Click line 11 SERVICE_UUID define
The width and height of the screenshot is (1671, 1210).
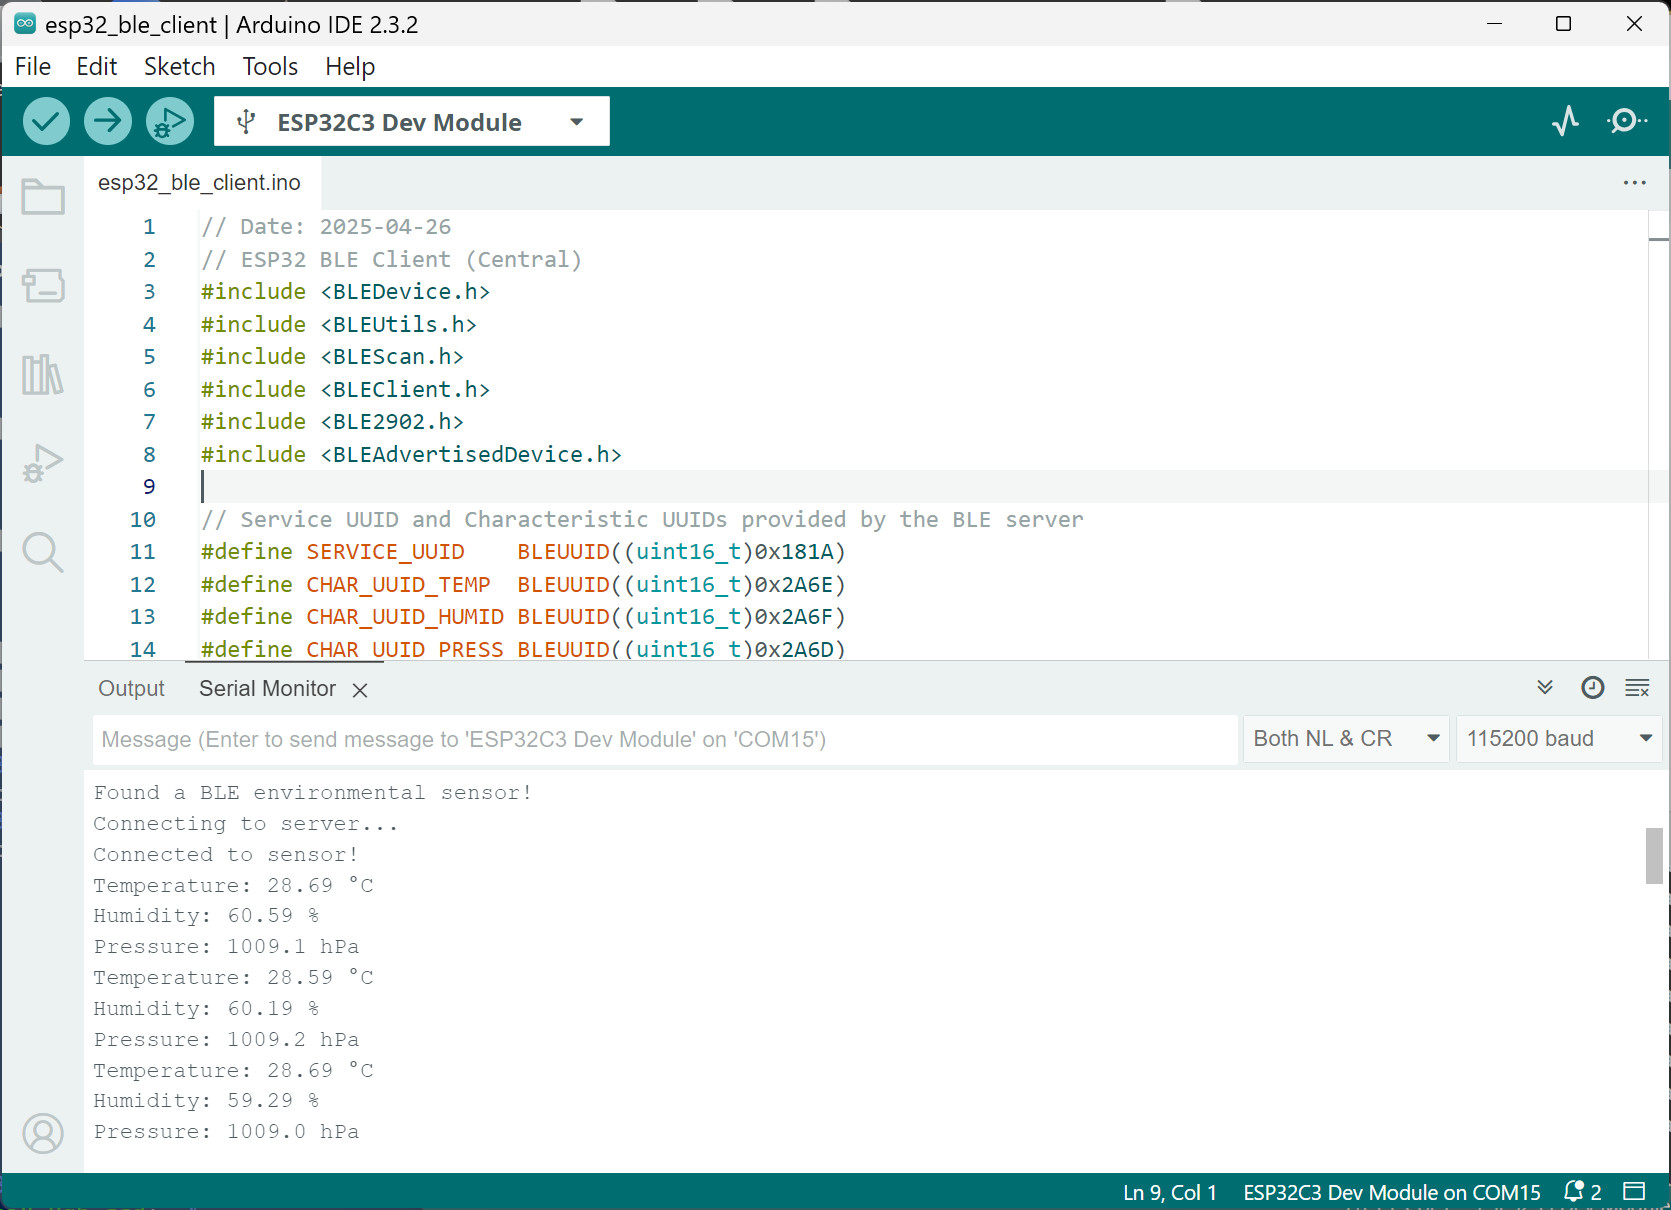point(523,552)
